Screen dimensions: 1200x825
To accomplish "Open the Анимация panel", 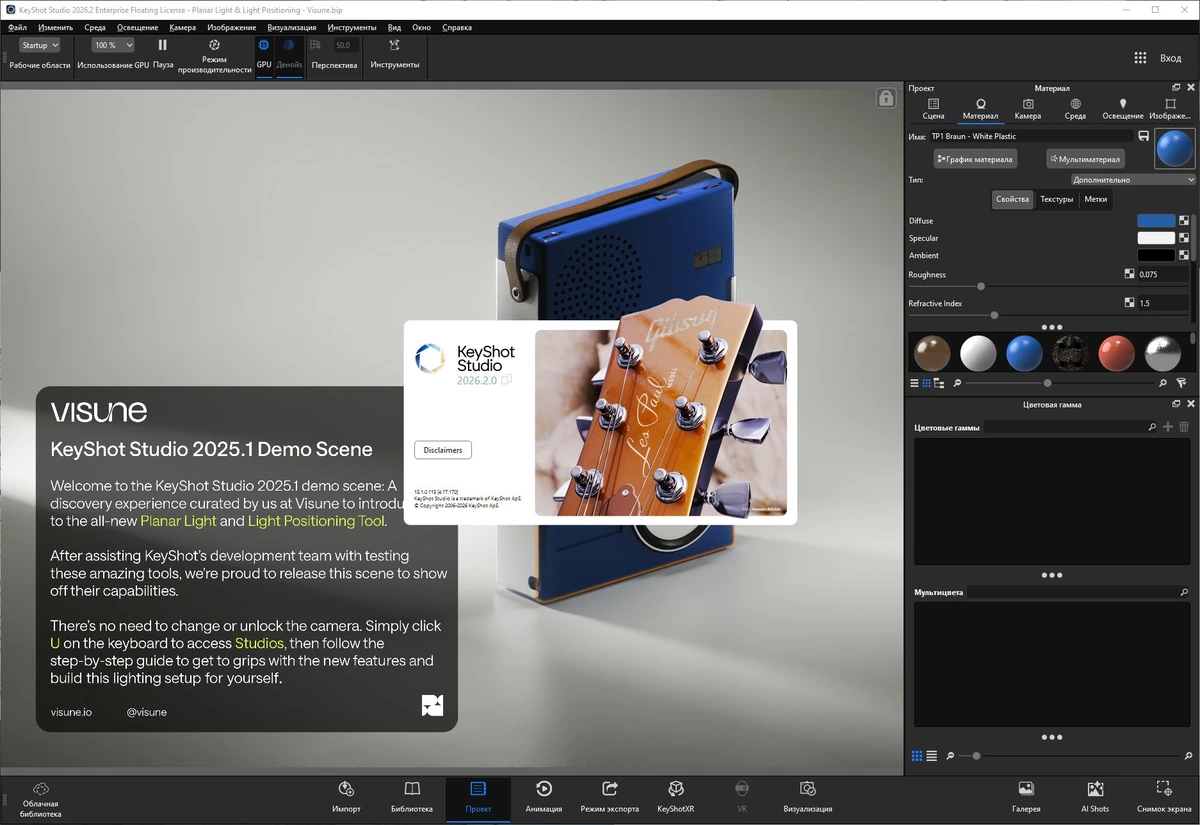I will point(544,797).
